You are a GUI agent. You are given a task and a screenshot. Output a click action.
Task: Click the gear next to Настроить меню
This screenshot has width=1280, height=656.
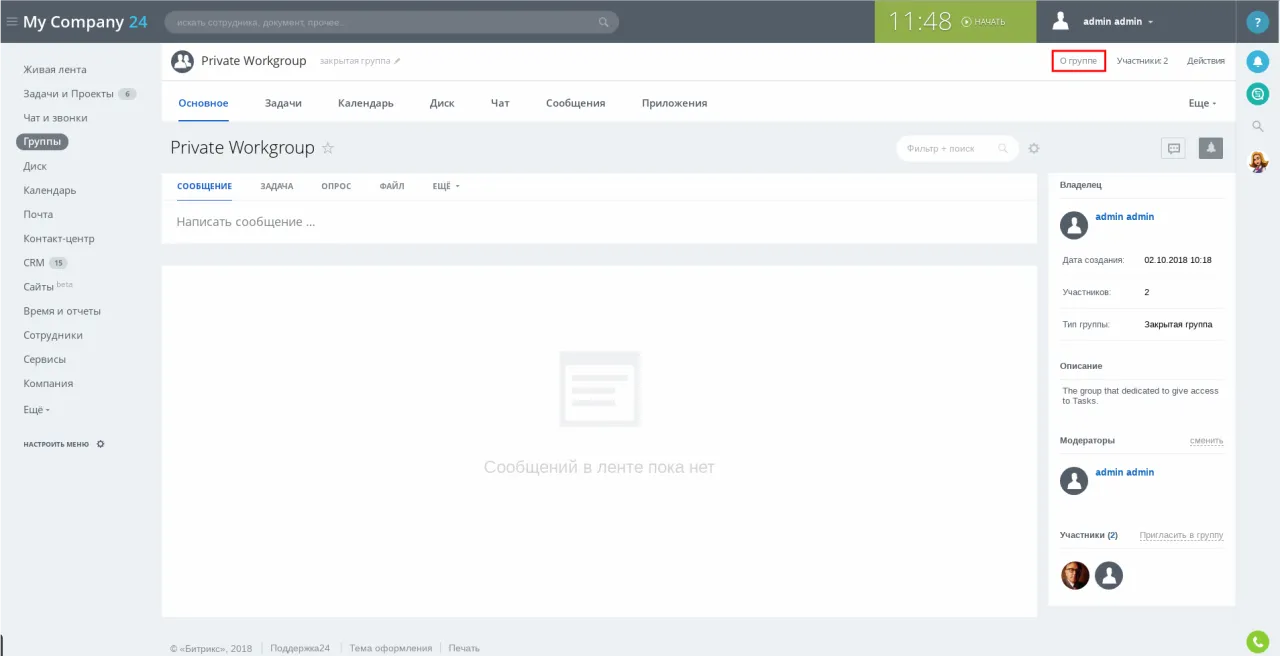(x=100, y=444)
